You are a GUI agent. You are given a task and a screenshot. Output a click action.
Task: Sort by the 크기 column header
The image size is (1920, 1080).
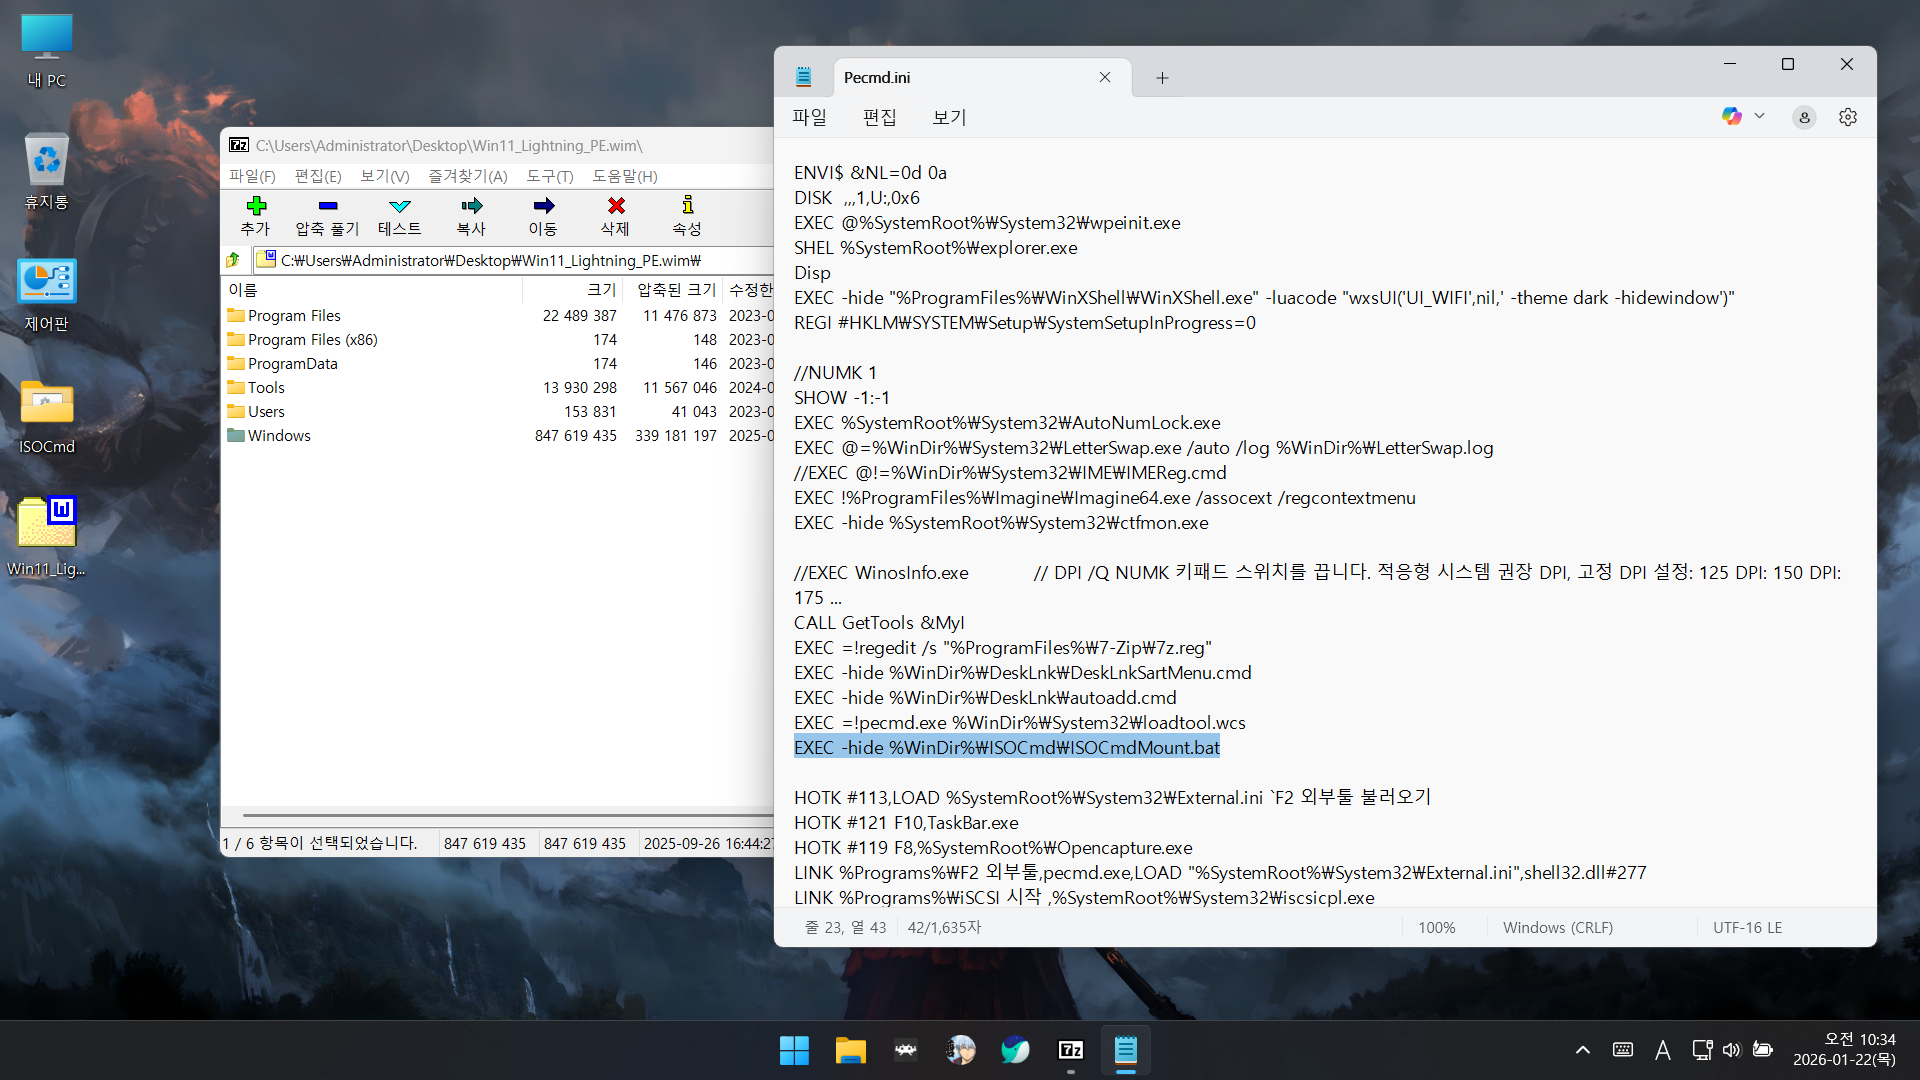click(x=600, y=290)
